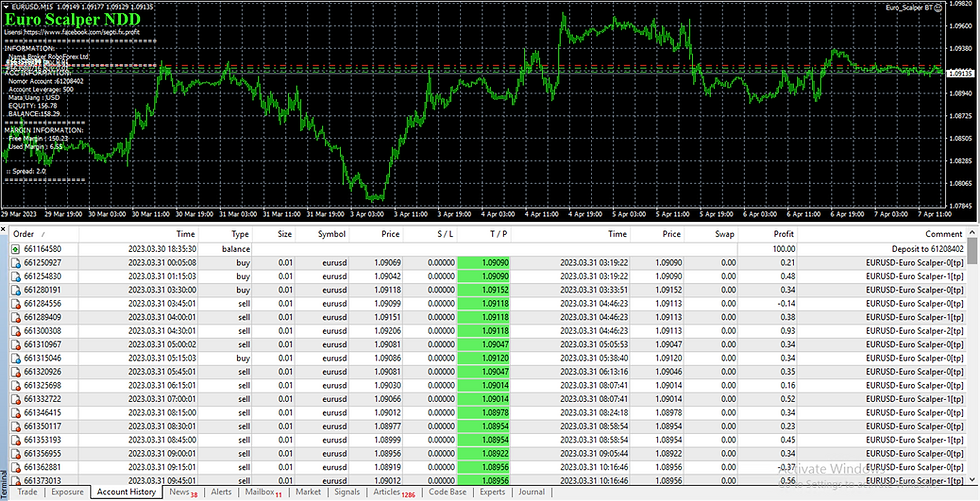Sort history by the Order column header
Viewport: 980px width, 501px height.
(x=44, y=234)
